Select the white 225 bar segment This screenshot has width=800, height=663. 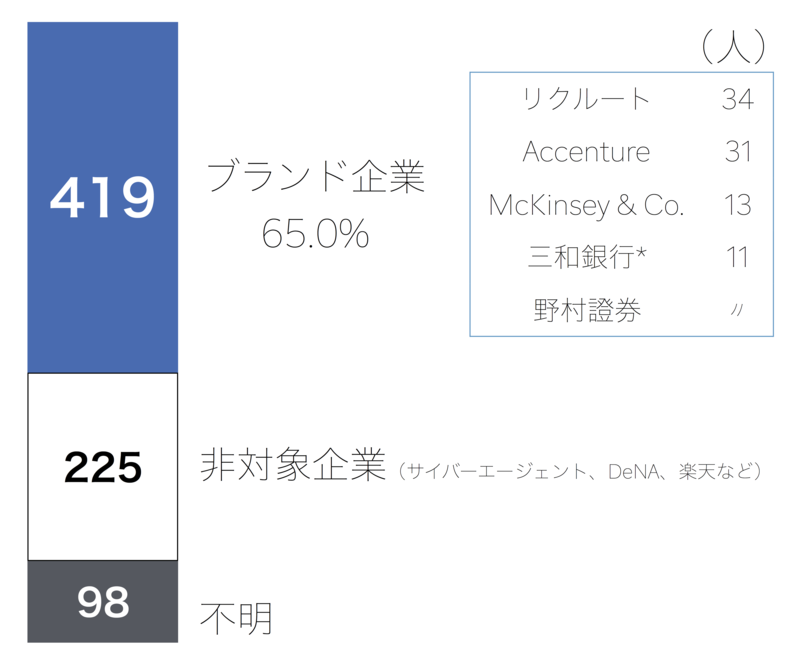coord(103,466)
